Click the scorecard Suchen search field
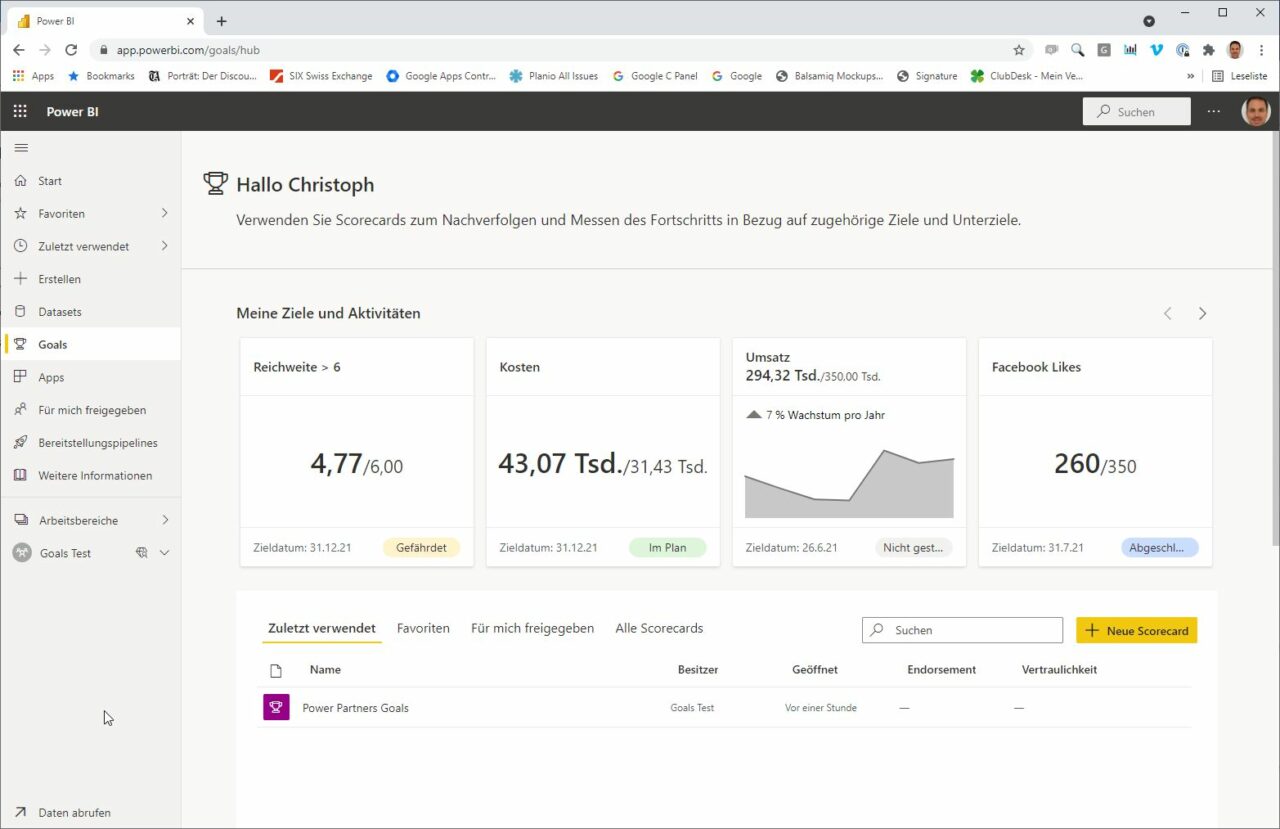The image size is (1280, 829). (x=961, y=630)
